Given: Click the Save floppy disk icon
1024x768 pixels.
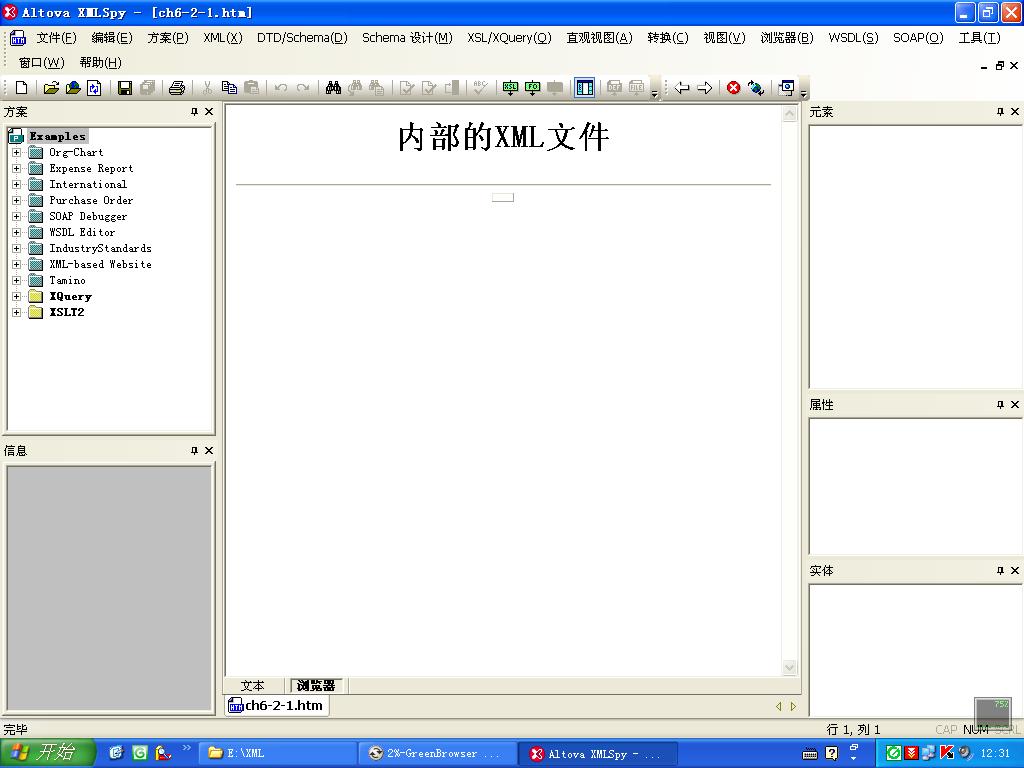Looking at the screenshot, I should point(125,88).
